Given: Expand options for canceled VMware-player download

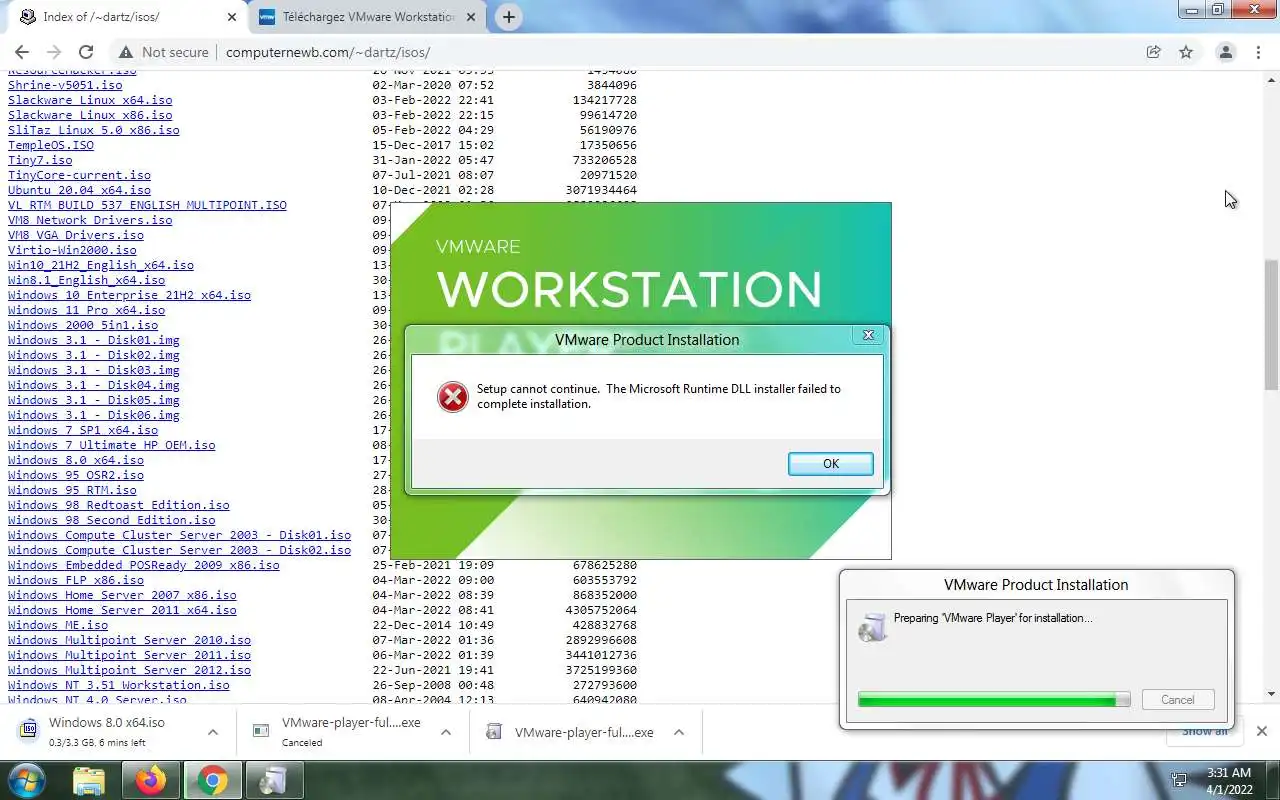Looking at the screenshot, I should (446, 732).
